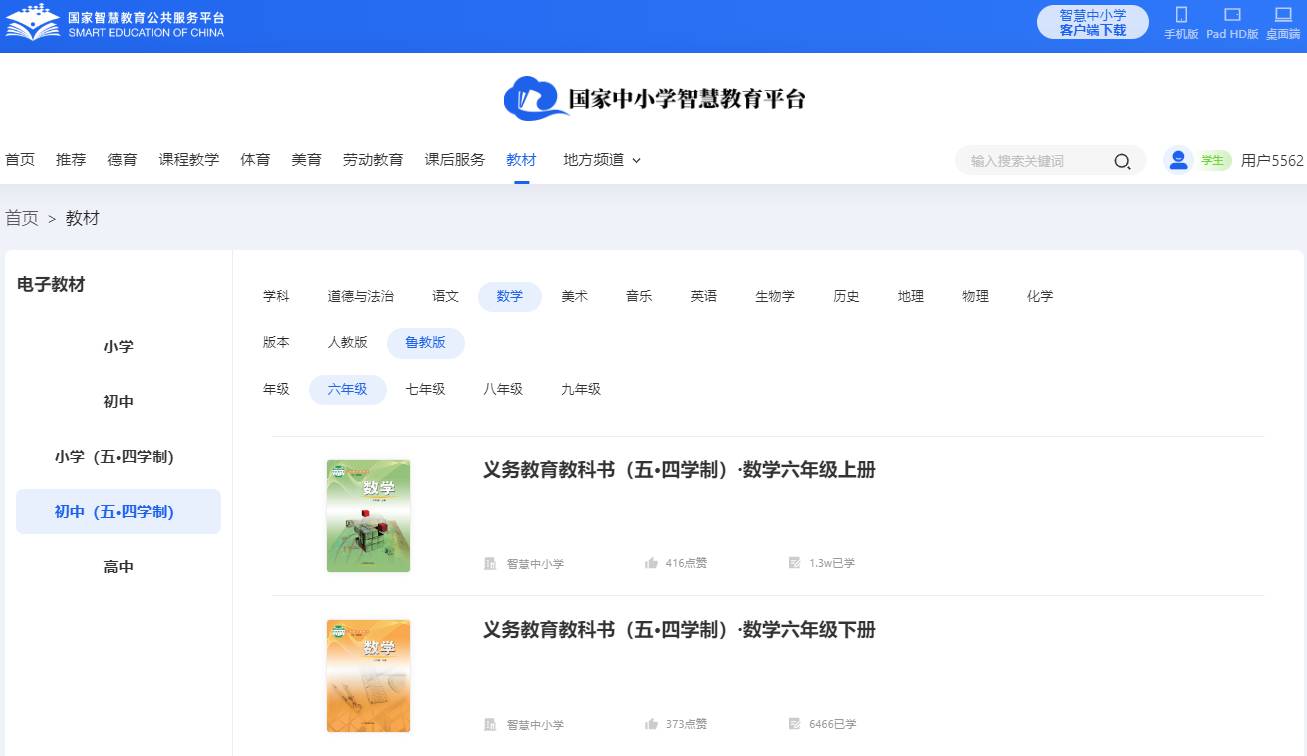Click the search magnifier icon
Viewport: 1307px width, 756px height.
(1122, 161)
